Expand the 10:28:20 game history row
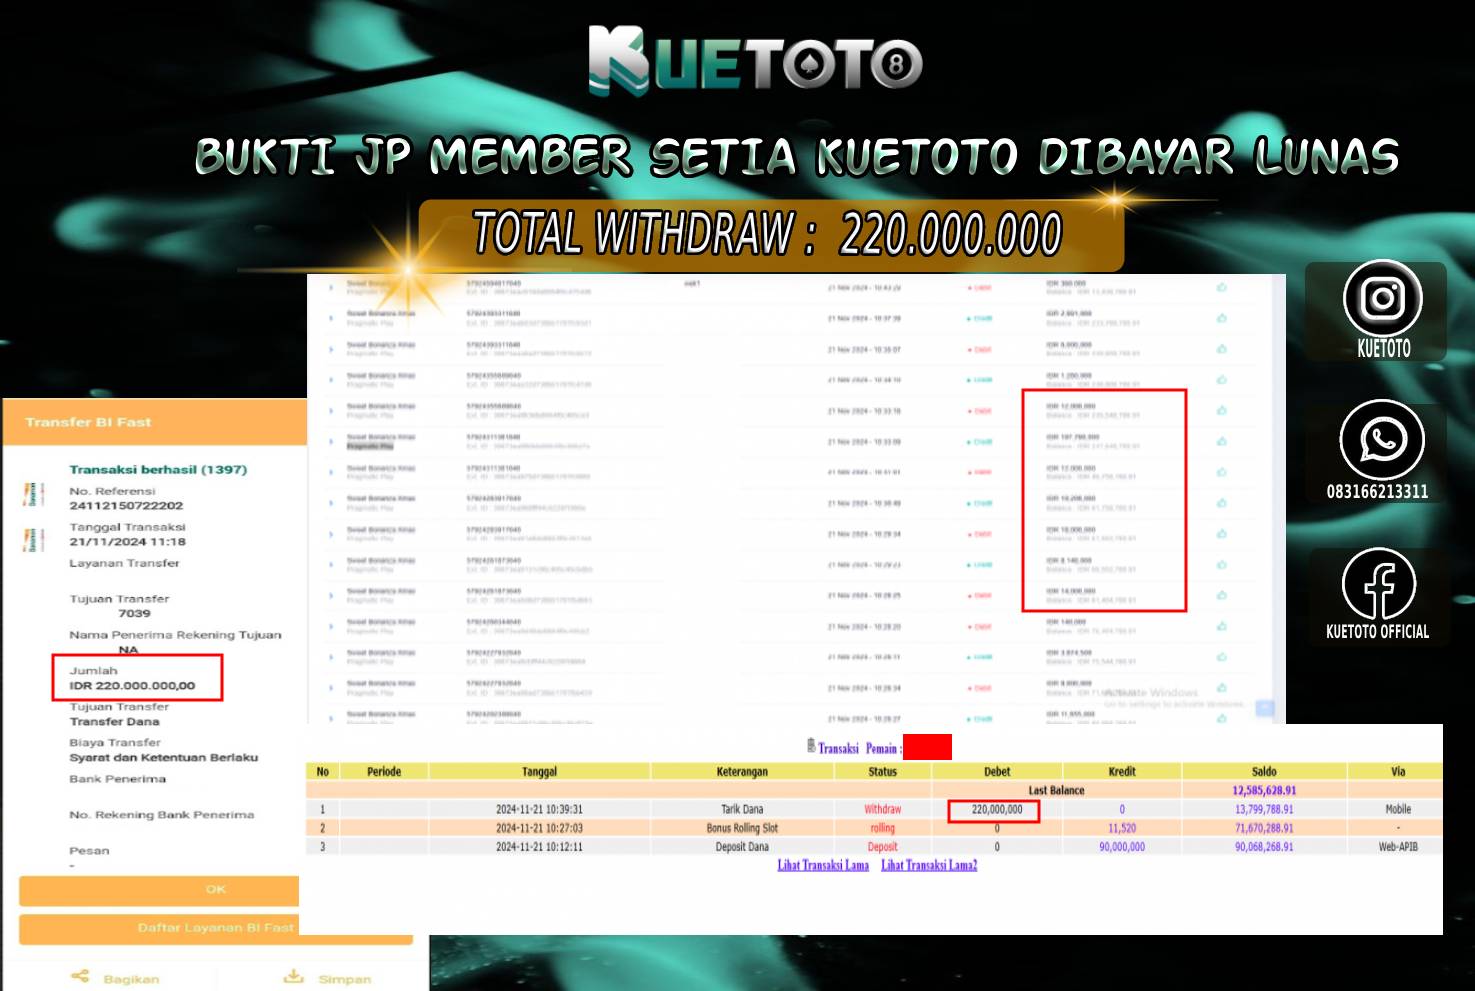The image size is (1475, 991). [x=331, y=627]
